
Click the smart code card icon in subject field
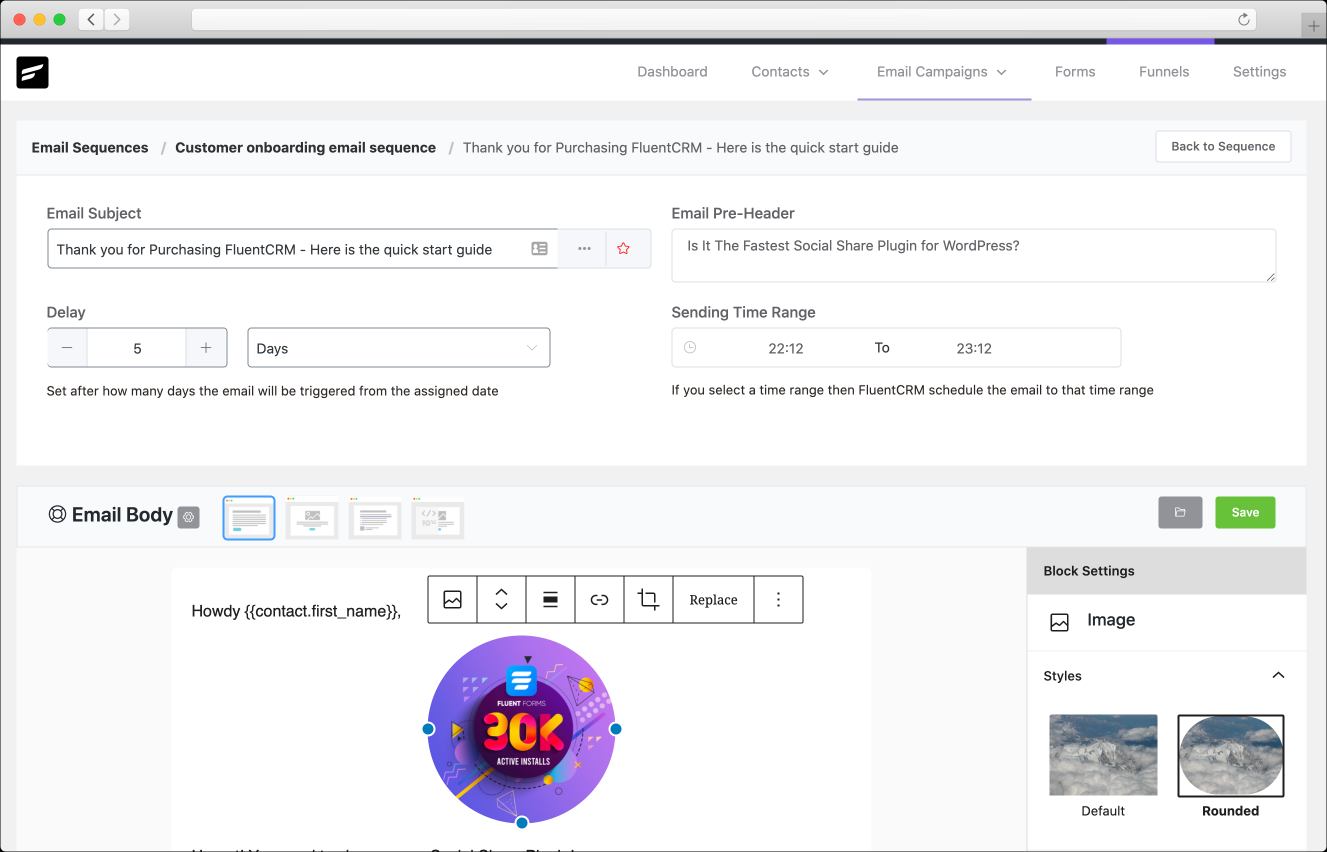coord(539,249)
